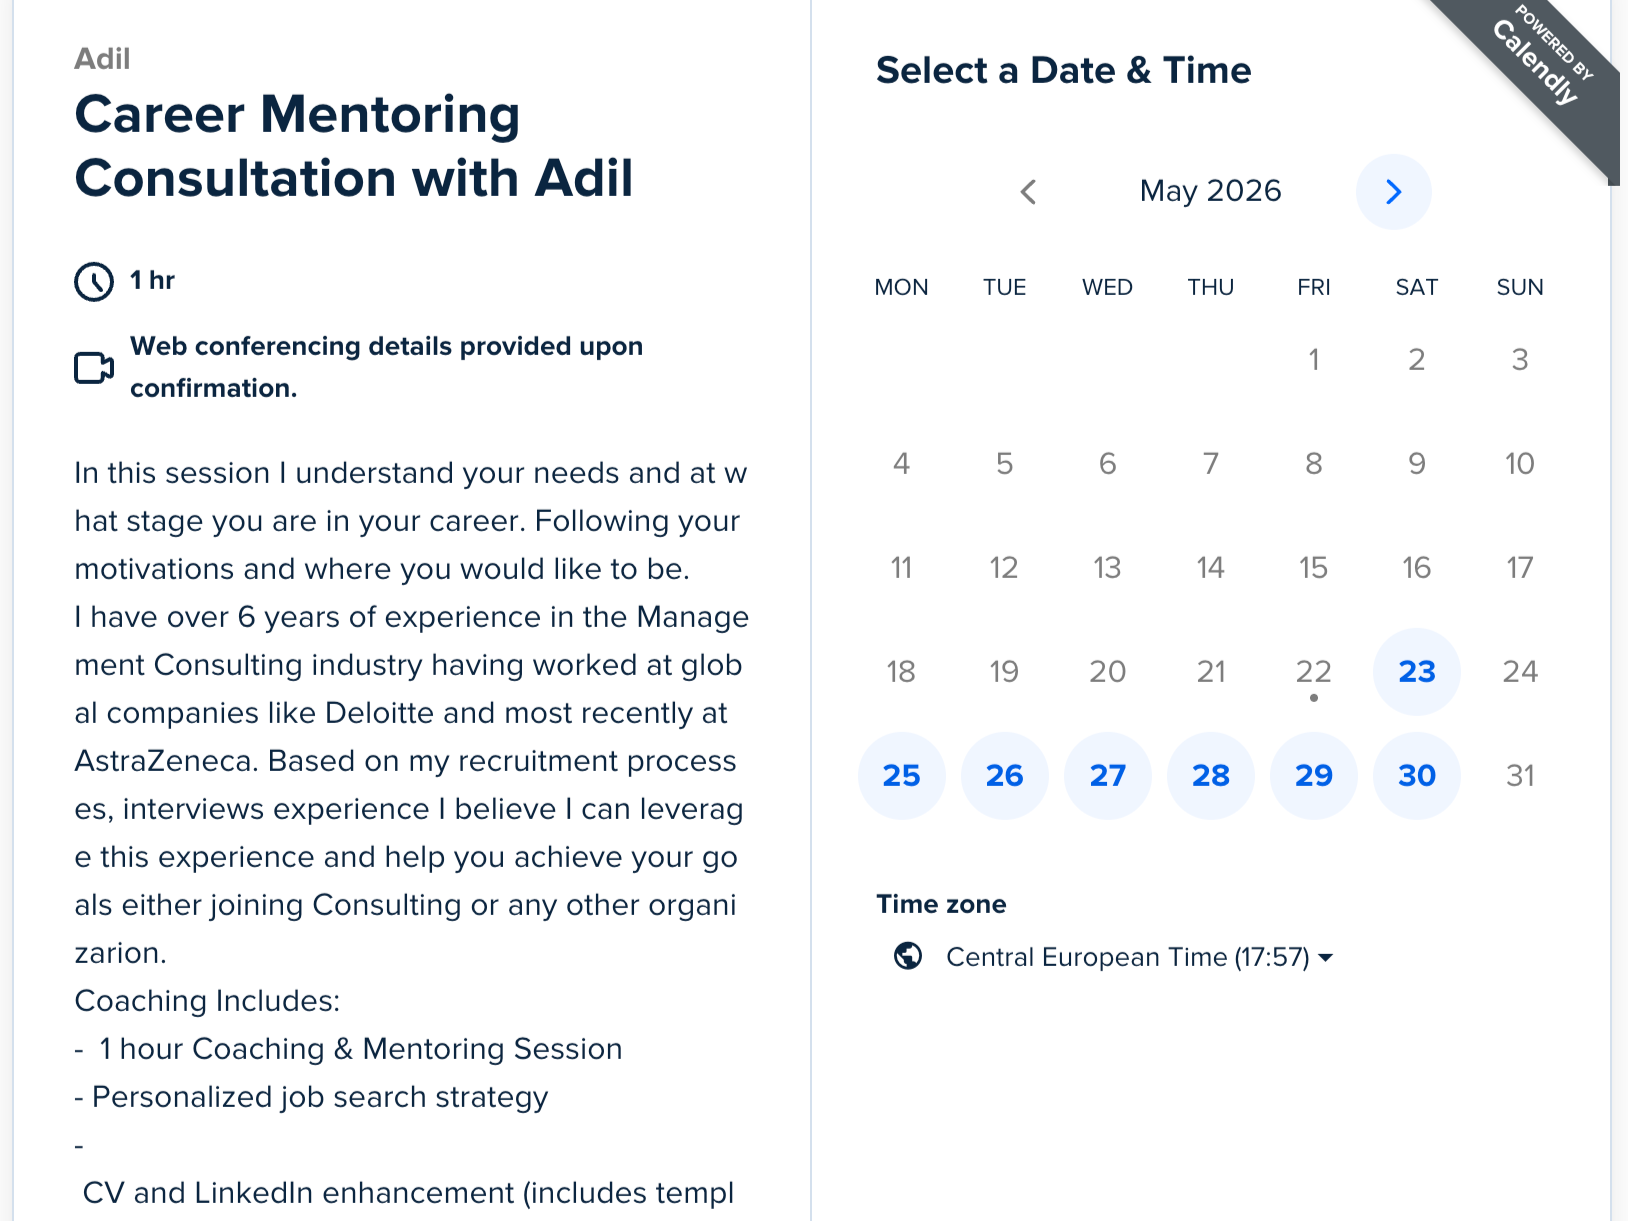Click the unavailable date 24
This screenshot has height=1221, width=1628.
1519,671
